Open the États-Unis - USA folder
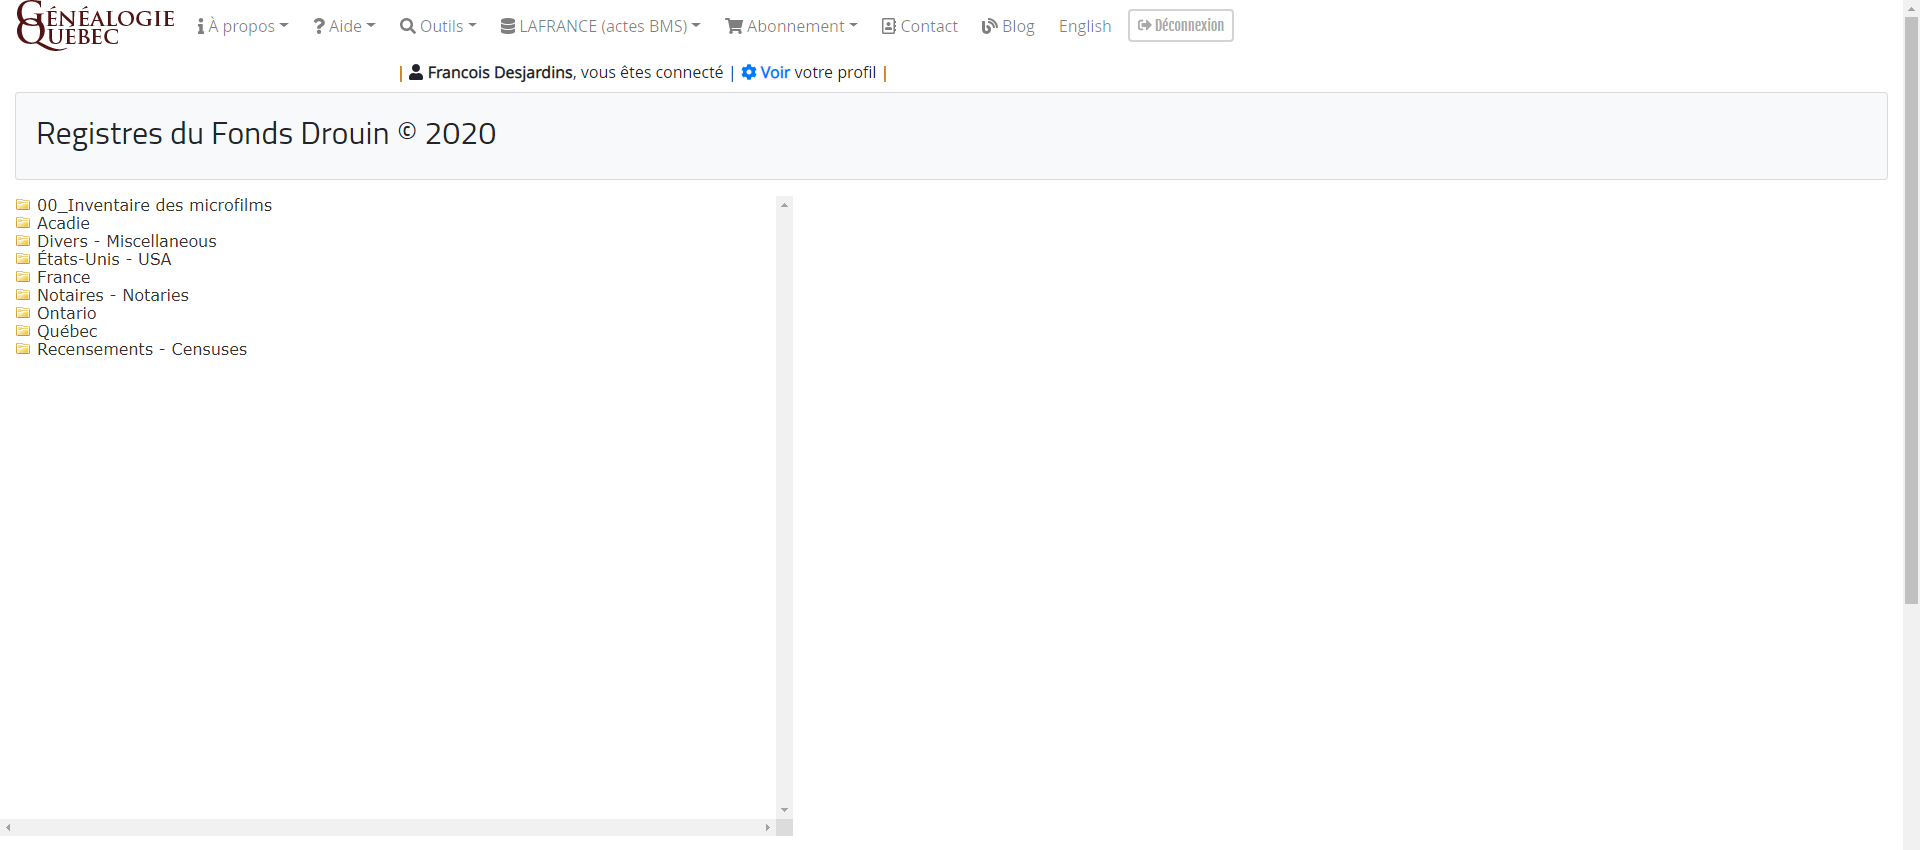 pyautogui.click(x=104, y=259)
